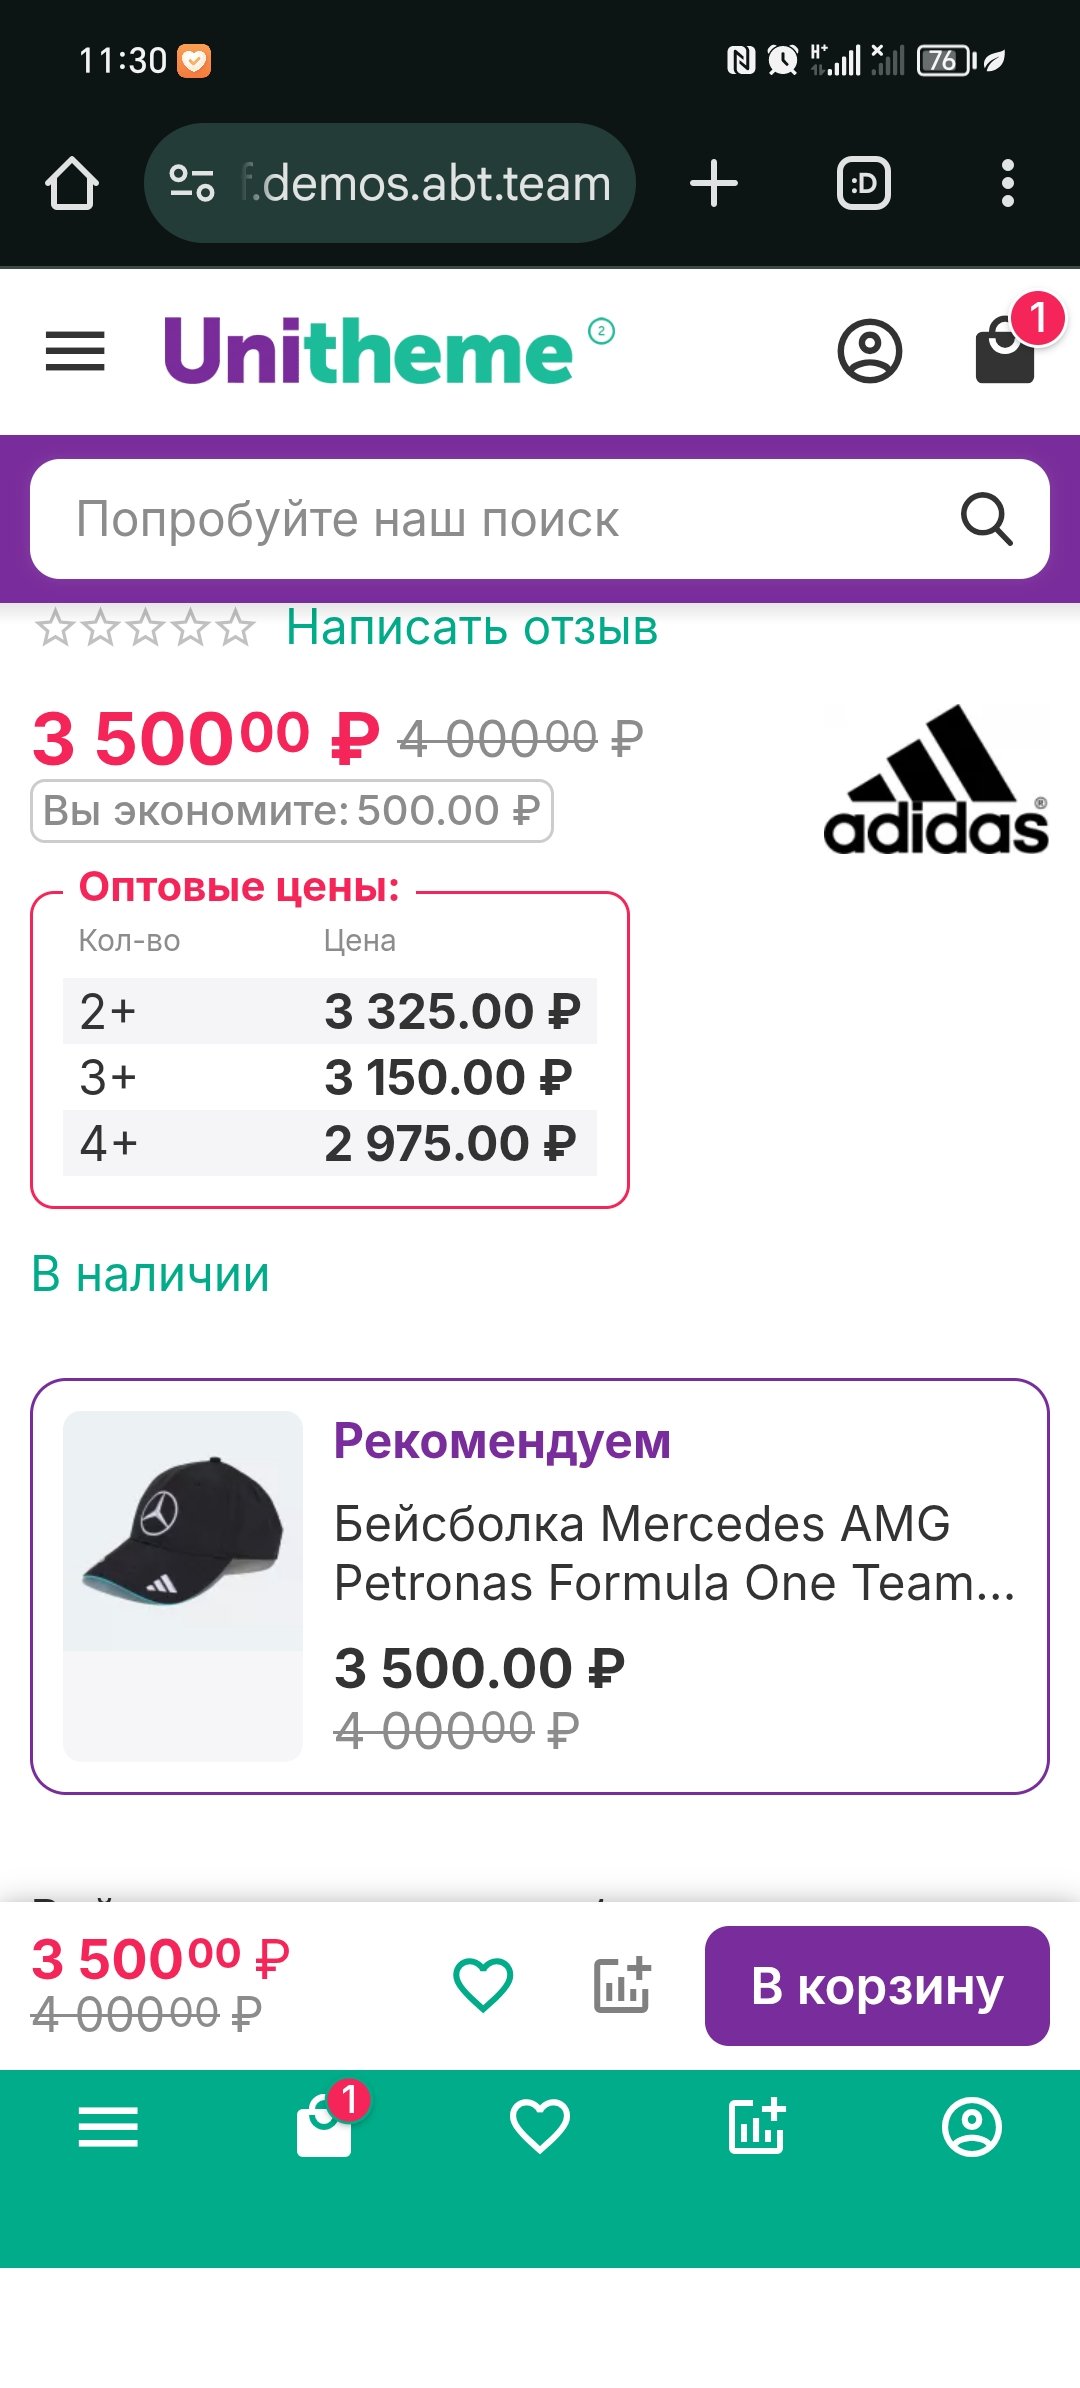Open profile from bottom navigation bar
The image size is (1080, 2388).
972,2127
